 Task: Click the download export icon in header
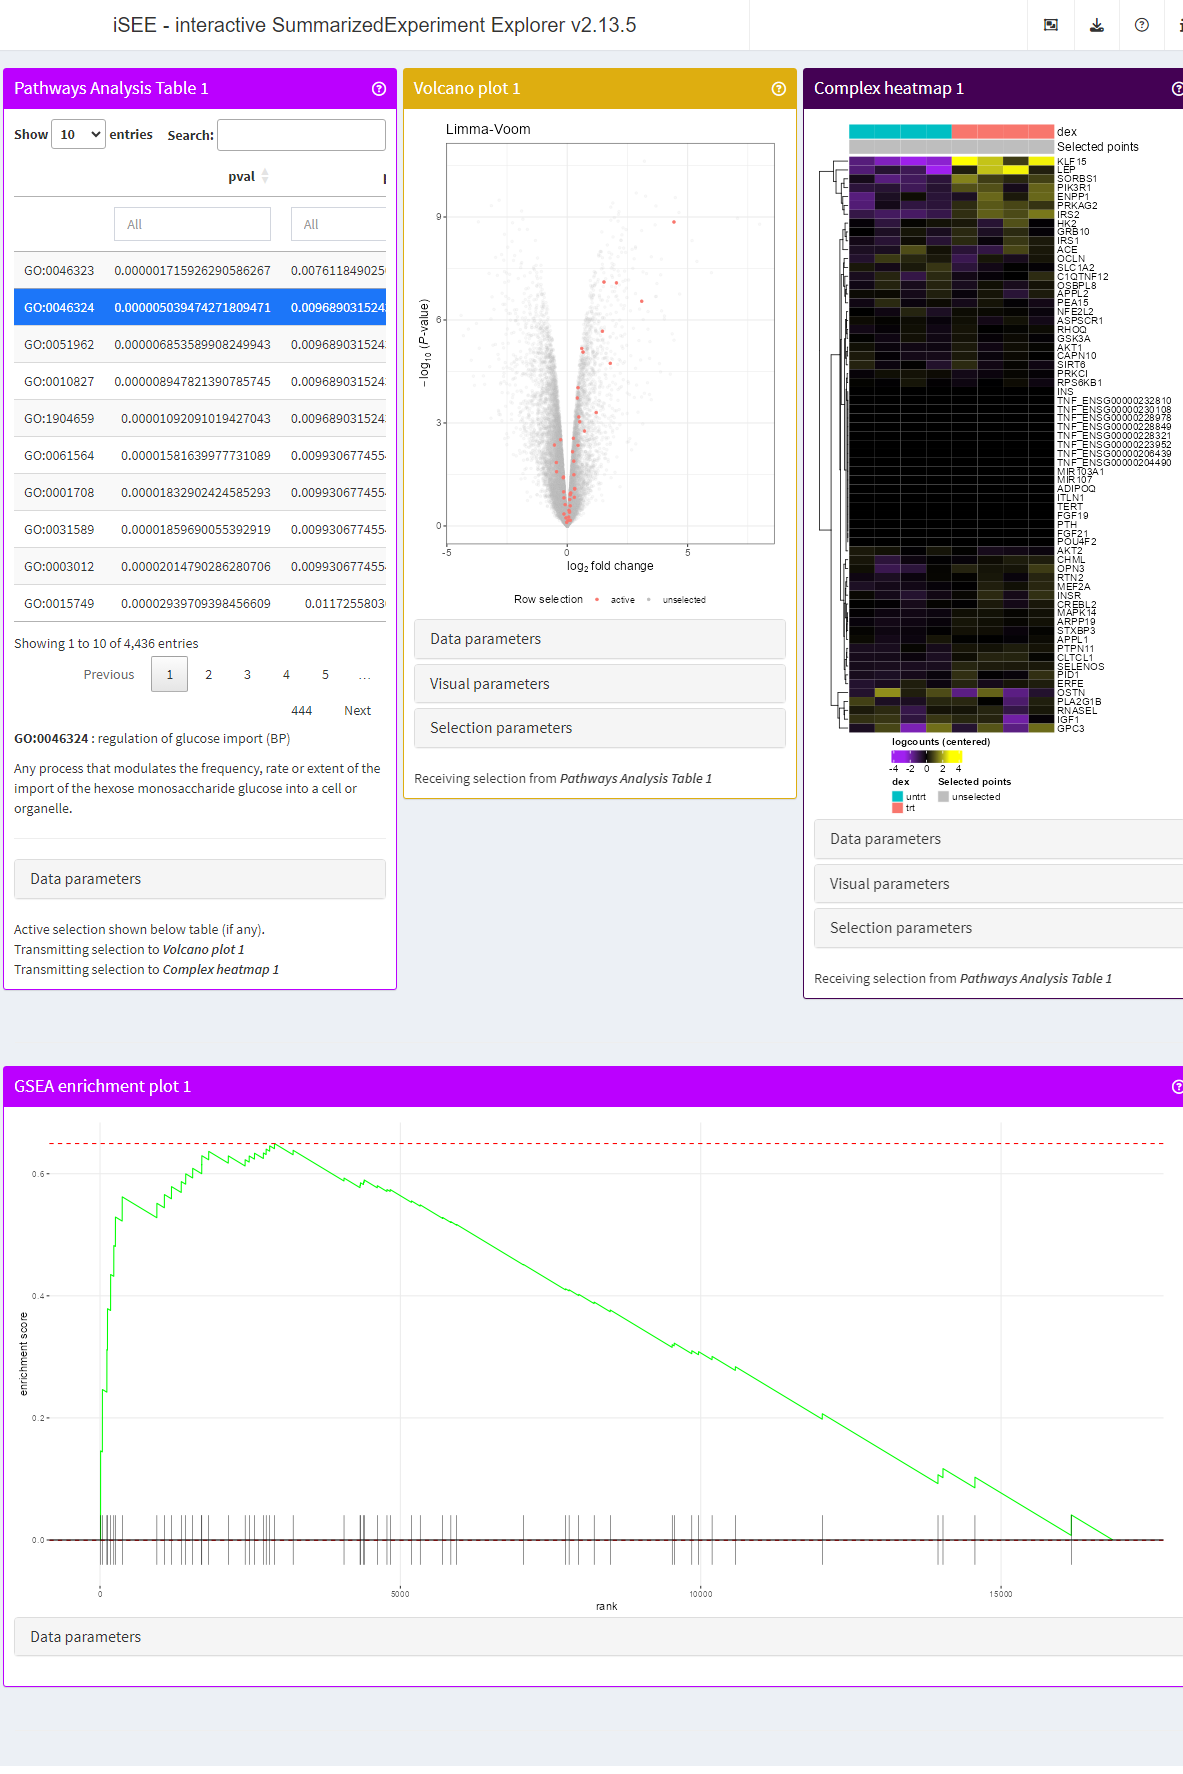tap(1097, 25)
